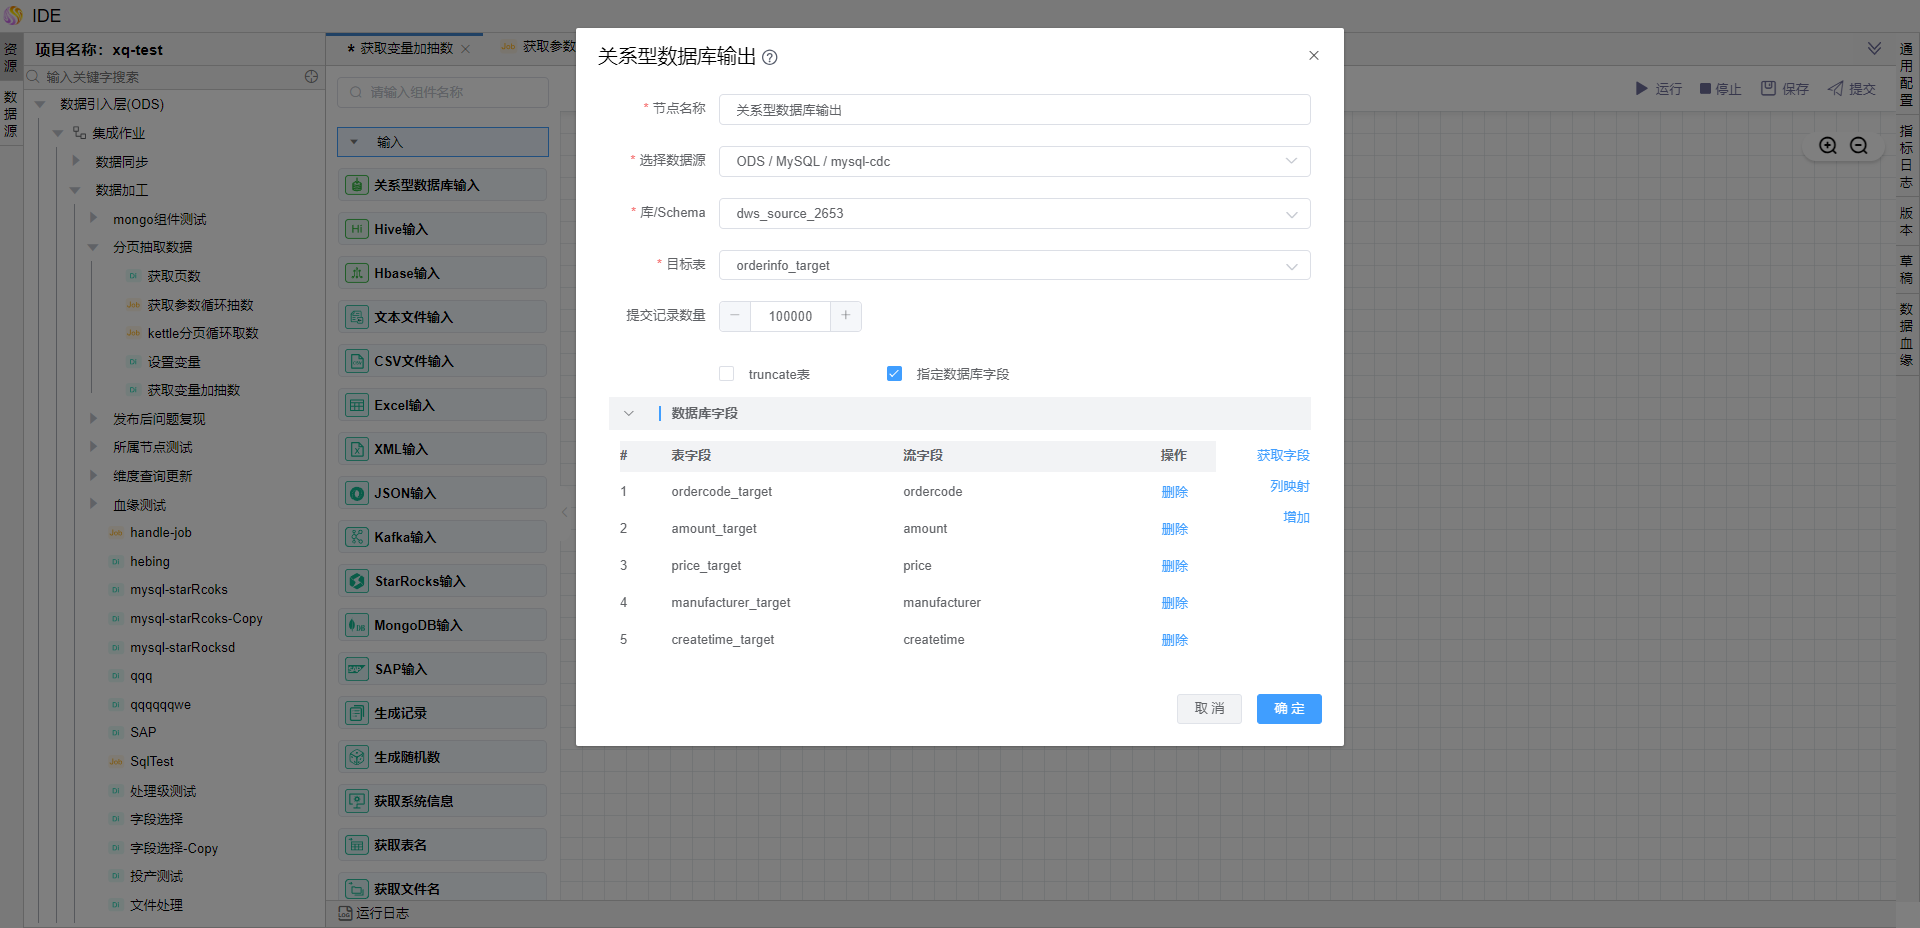Click the submit (提交) paper plane icon
The height and width of the screenshot is (928, 1920).
[x=1835, y=89]
